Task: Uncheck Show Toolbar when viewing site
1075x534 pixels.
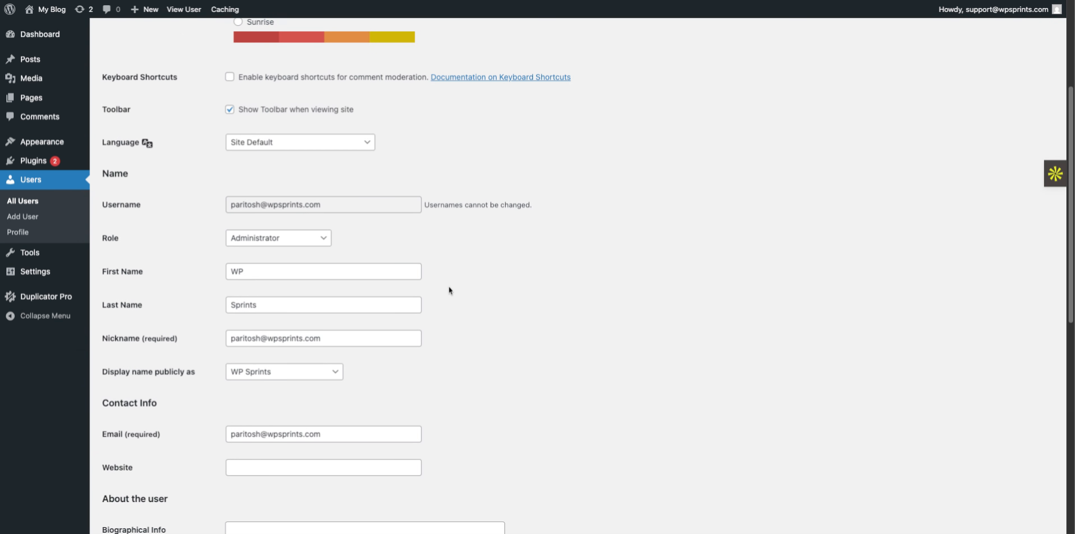Action: tap(230, 110)
